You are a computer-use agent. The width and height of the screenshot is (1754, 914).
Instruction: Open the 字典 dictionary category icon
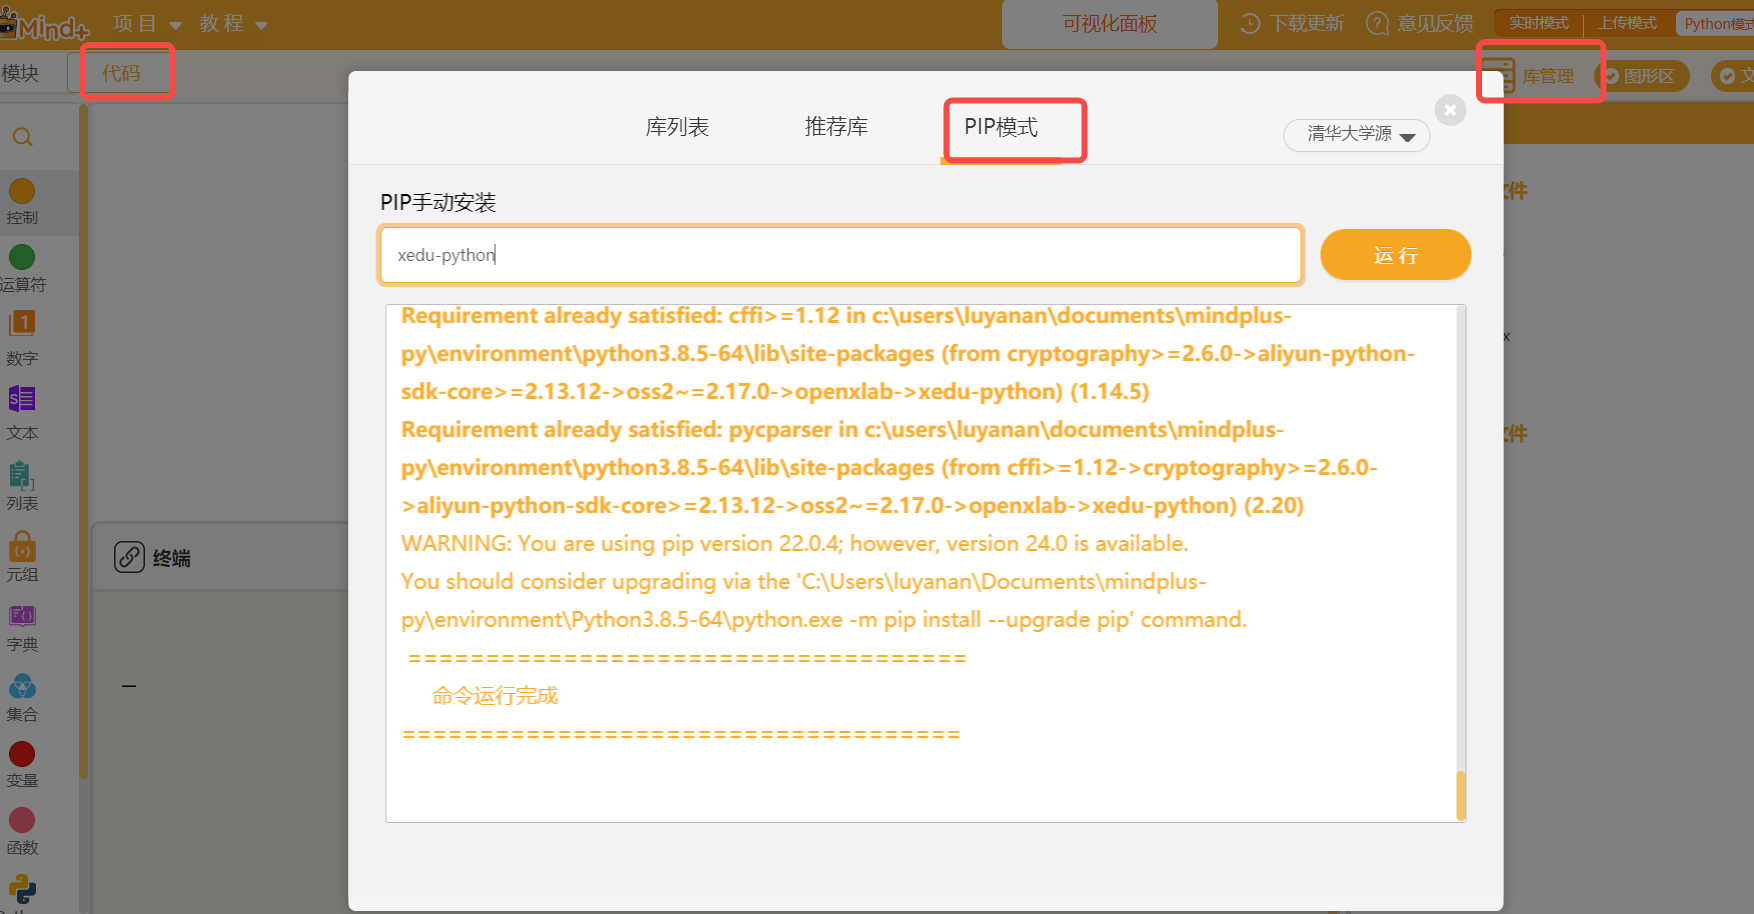(x=22, y=616)
